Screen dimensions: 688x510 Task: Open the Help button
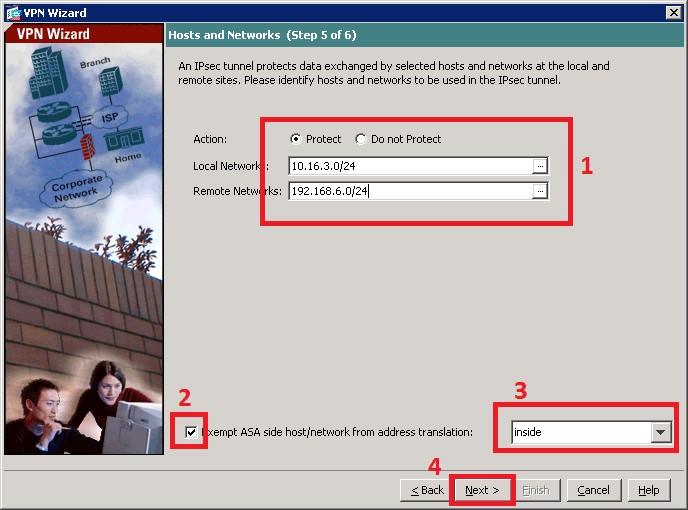[649, 490]
